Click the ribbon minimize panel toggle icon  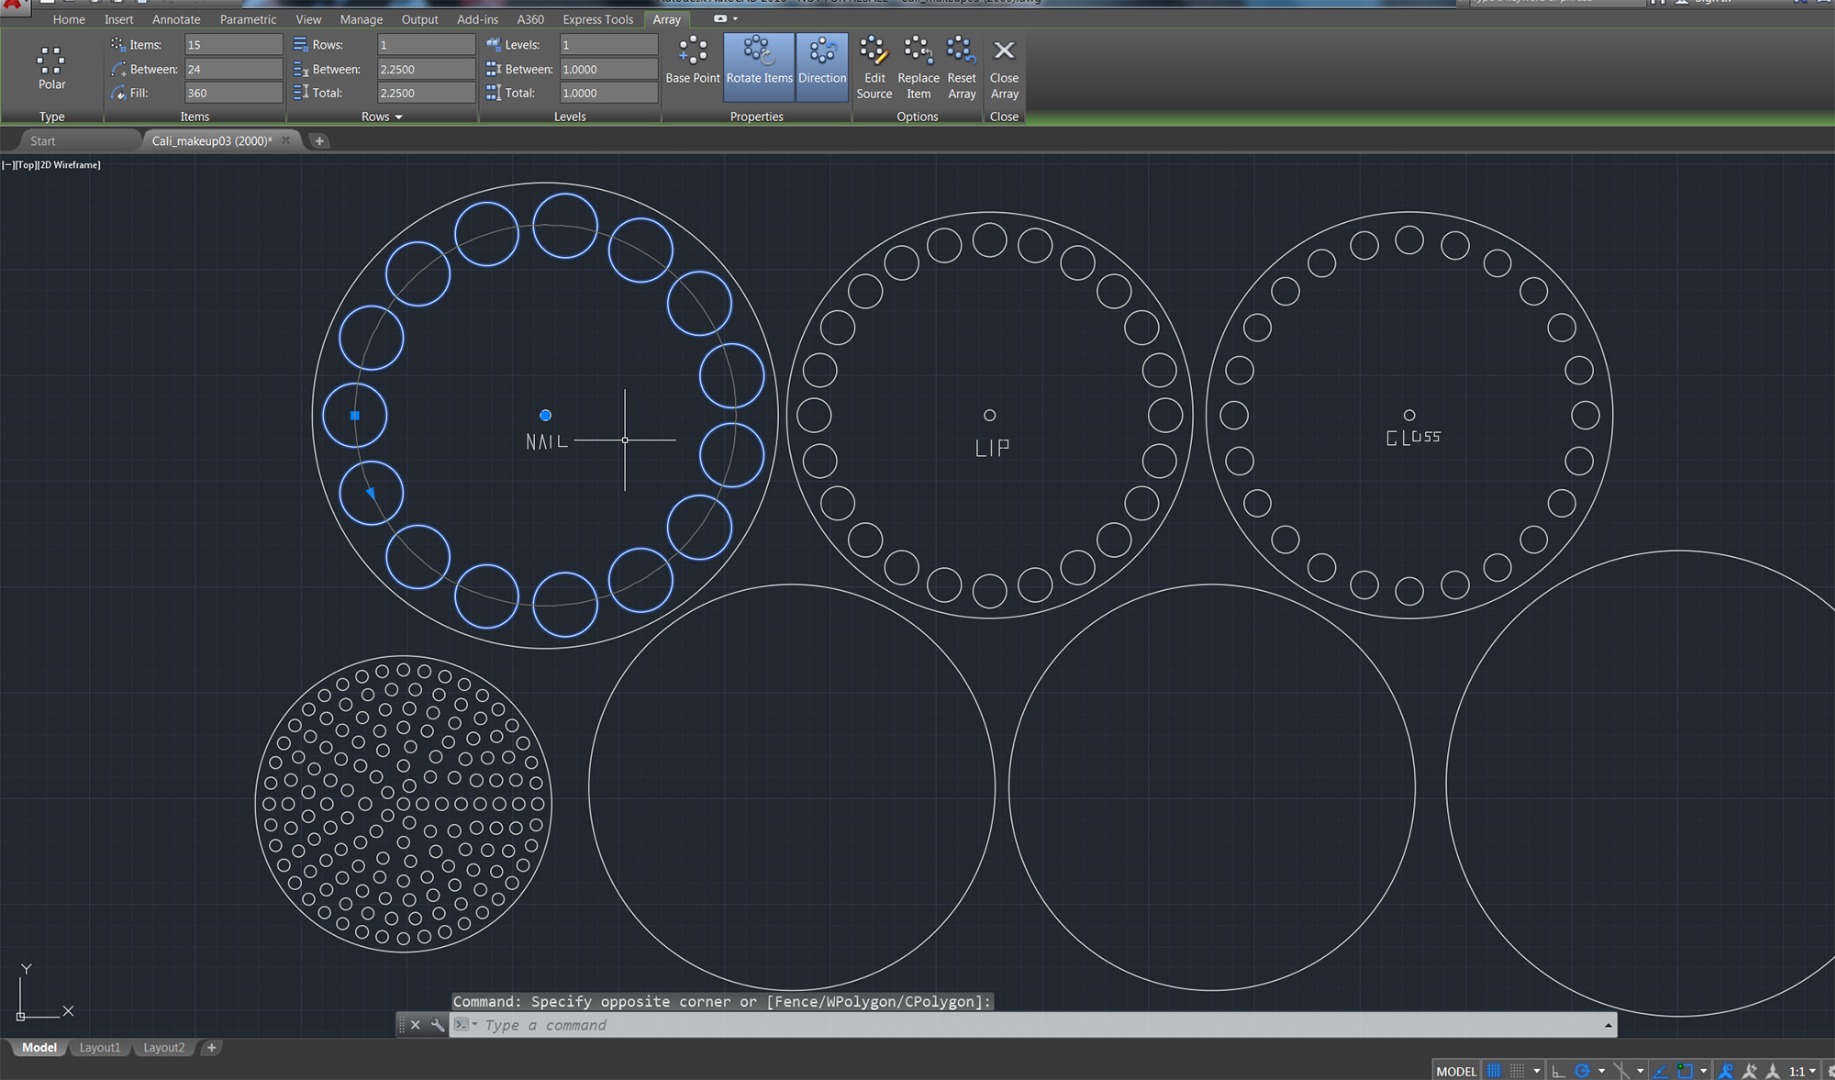[x=721, y=18]
